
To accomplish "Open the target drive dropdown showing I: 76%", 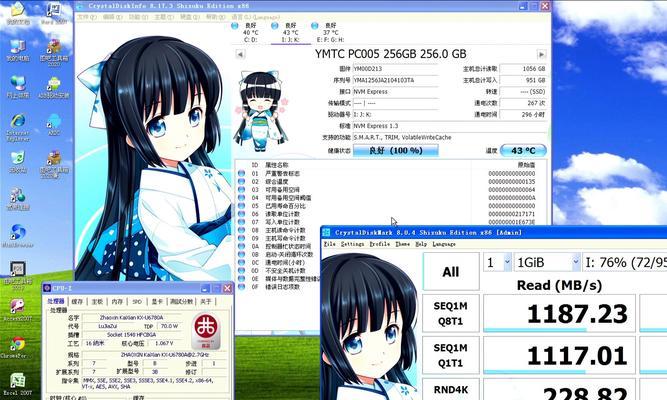I will (x=624, y=263).
